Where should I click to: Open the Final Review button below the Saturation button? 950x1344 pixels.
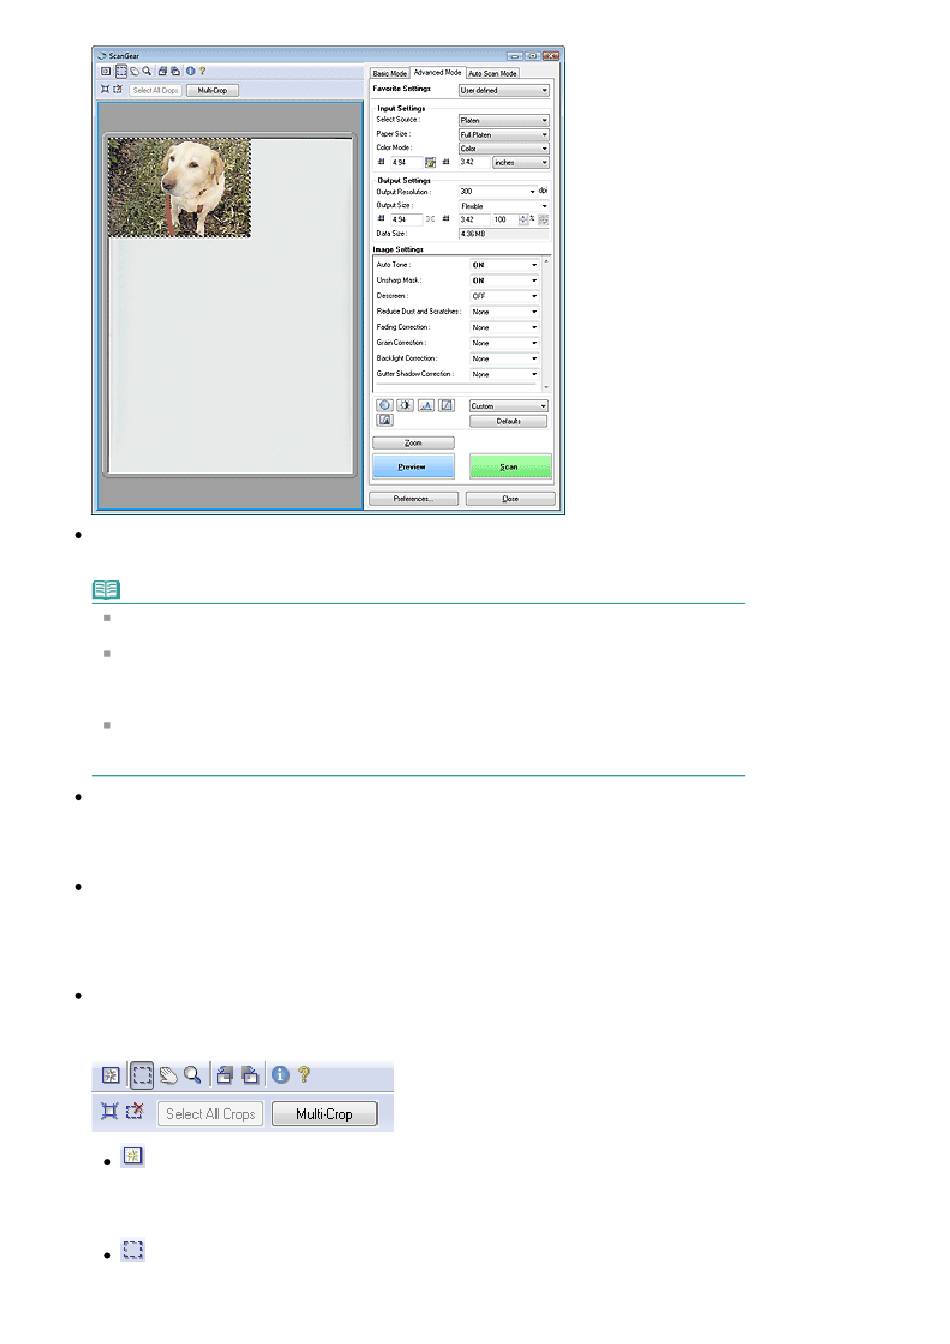tap(384, 420)
